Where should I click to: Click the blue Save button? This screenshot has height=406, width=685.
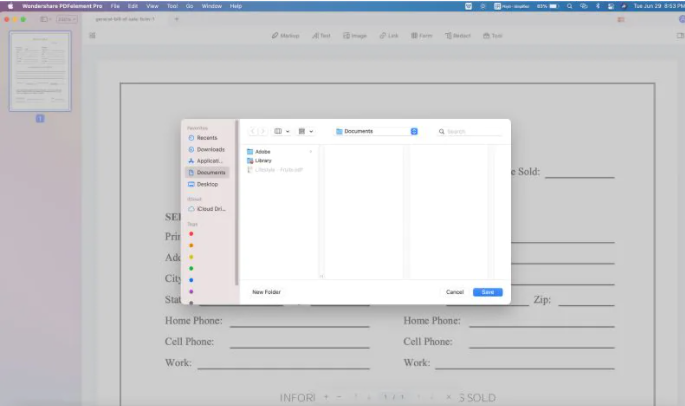pyautogui.click(x=488, y=292)
